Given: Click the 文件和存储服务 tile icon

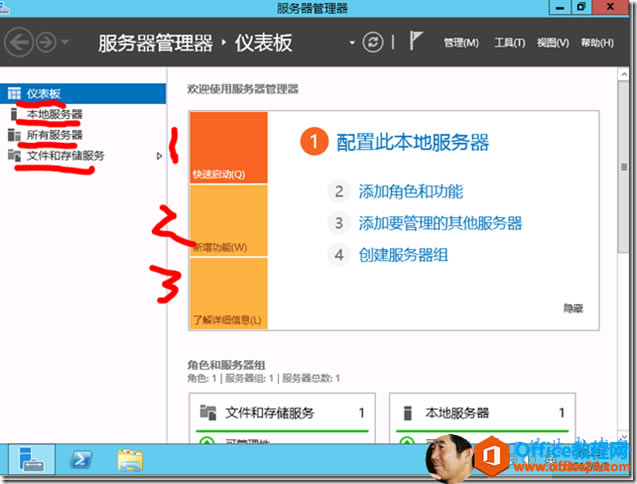Looking at the screenshot, I should pos(208,413).
